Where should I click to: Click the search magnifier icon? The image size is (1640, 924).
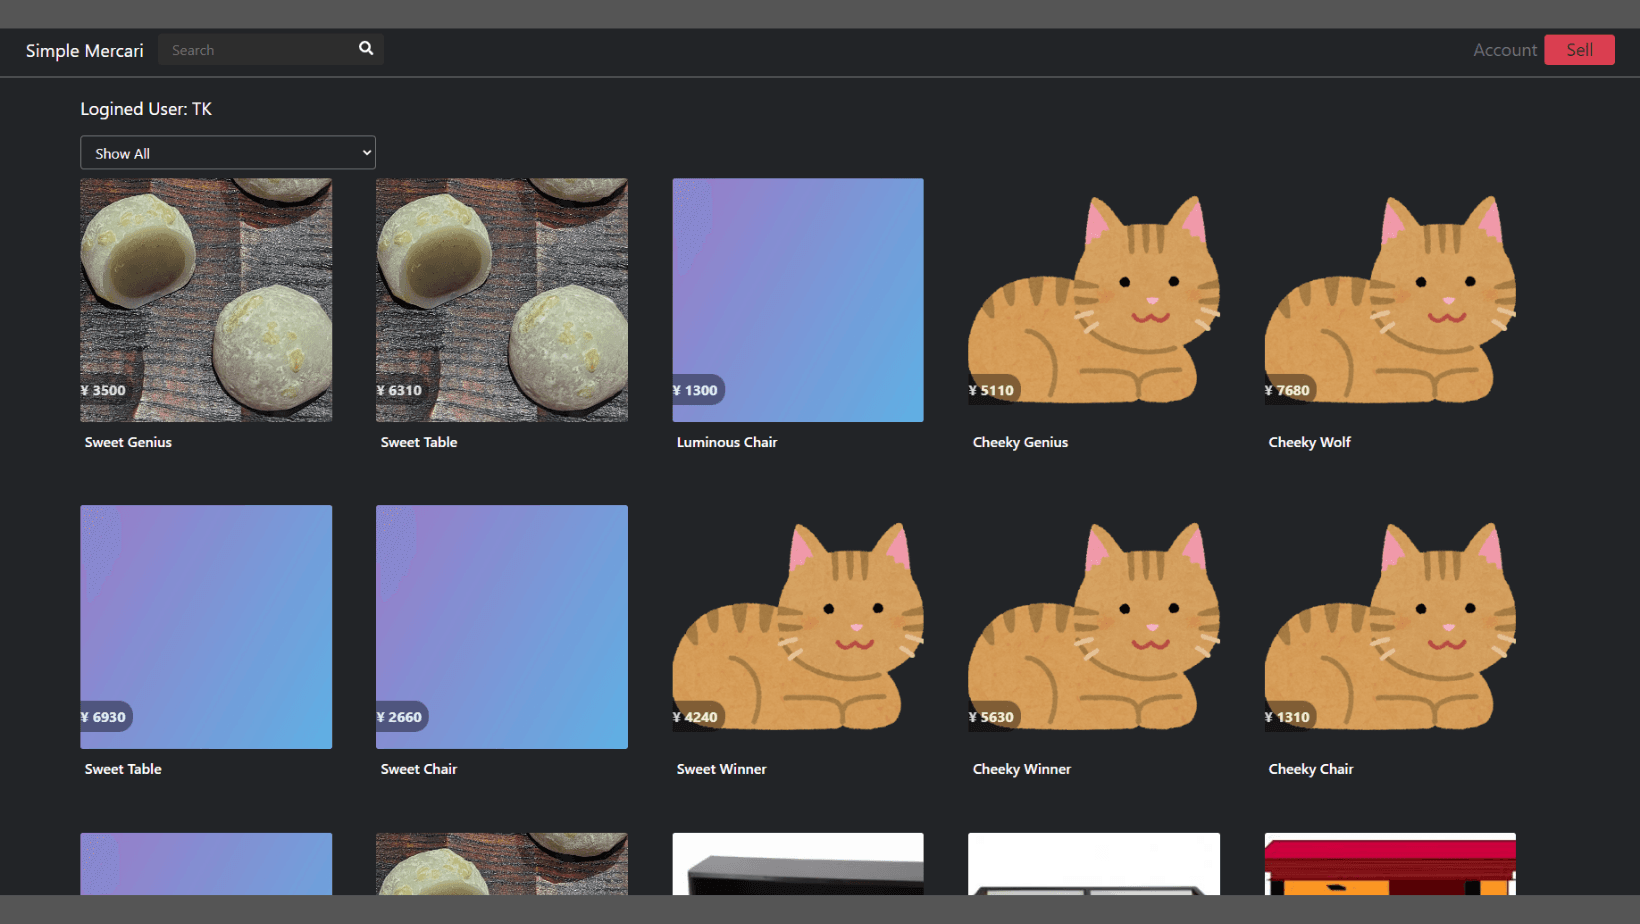point(366,49)
